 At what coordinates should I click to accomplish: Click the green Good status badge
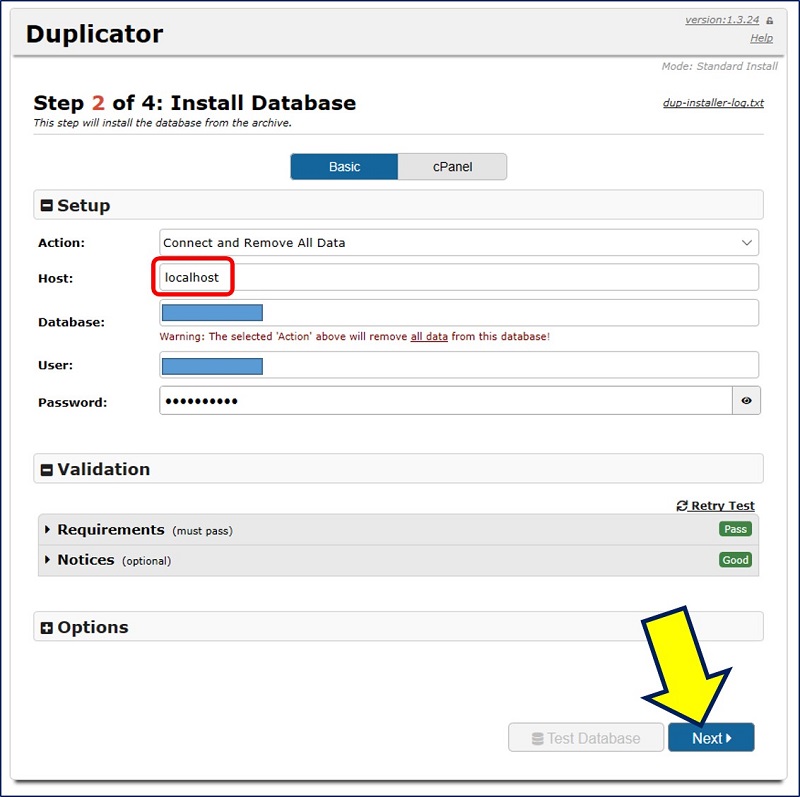tap(735, 560)
